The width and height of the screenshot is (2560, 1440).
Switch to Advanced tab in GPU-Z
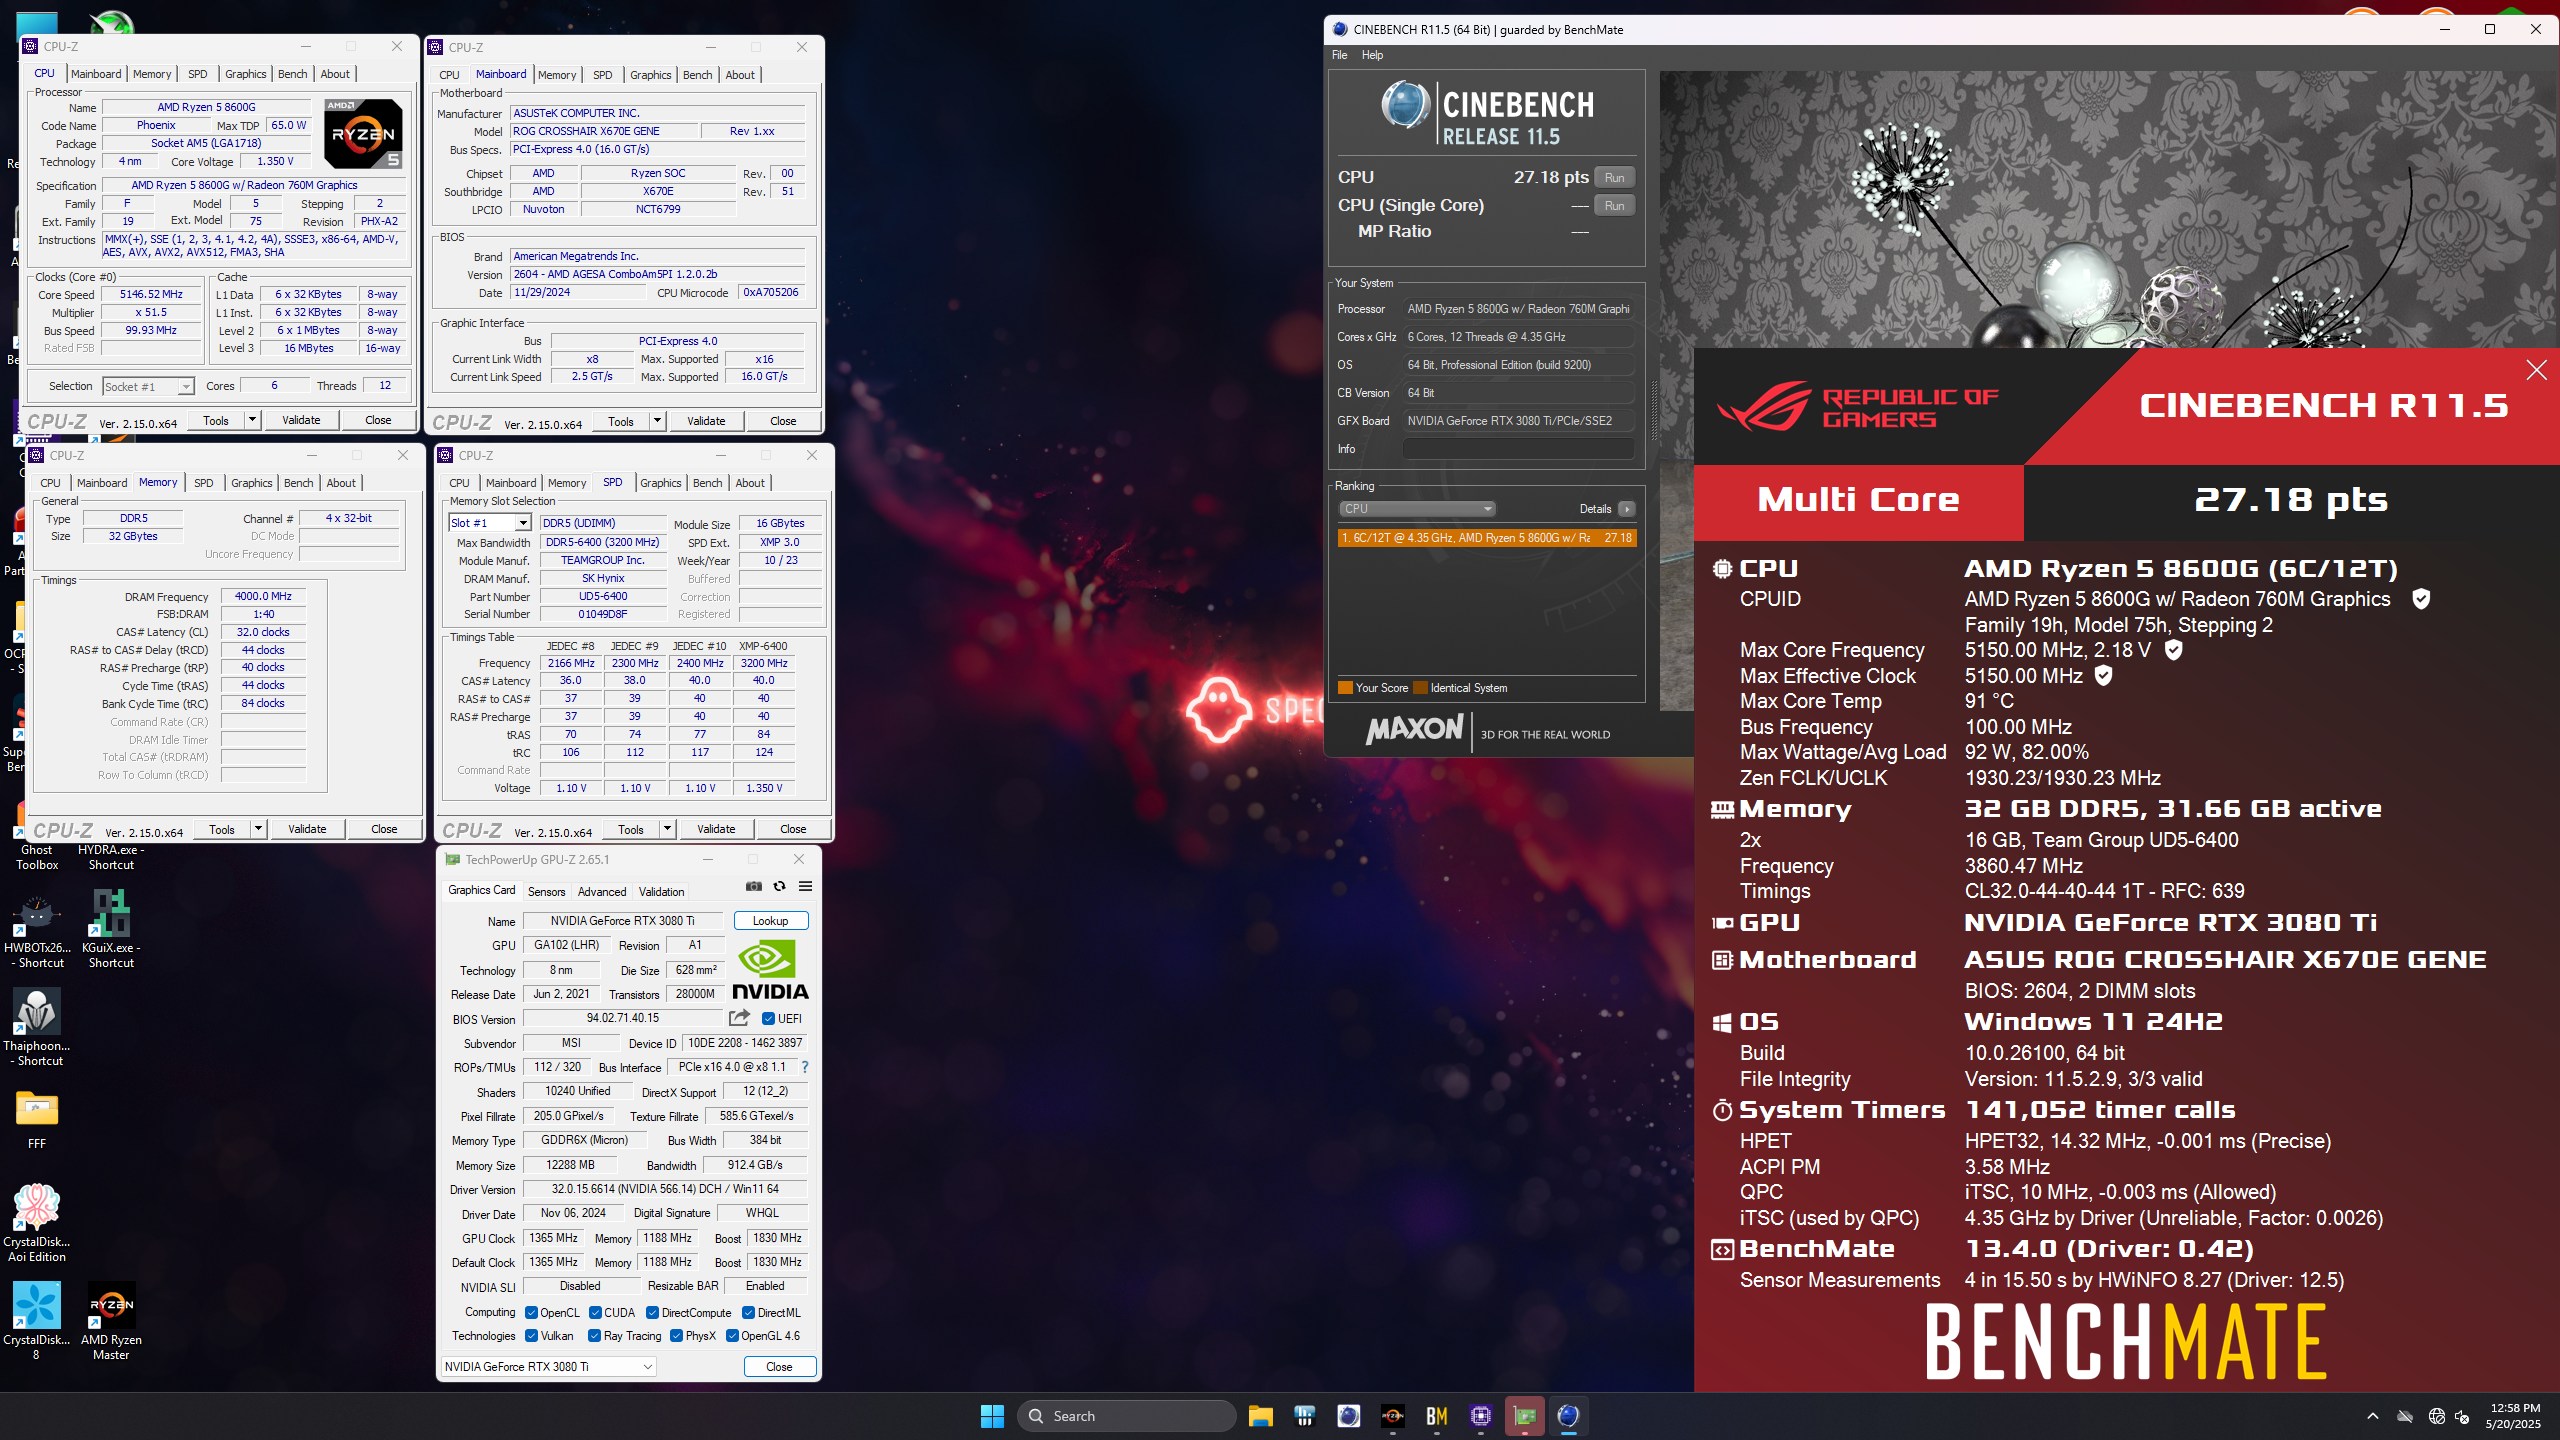[602, 892]
